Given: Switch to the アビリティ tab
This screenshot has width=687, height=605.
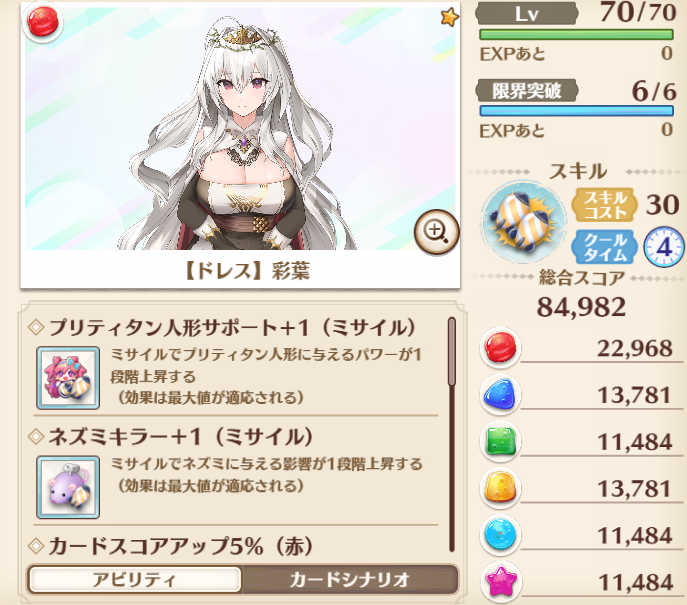Looking at the screenshot, I should [x=135, y=580].
